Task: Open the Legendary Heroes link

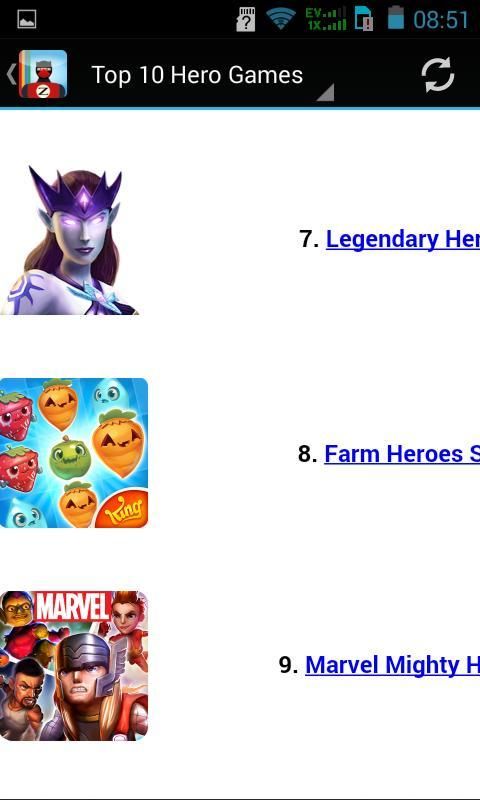Action: (x=402, y=239)
